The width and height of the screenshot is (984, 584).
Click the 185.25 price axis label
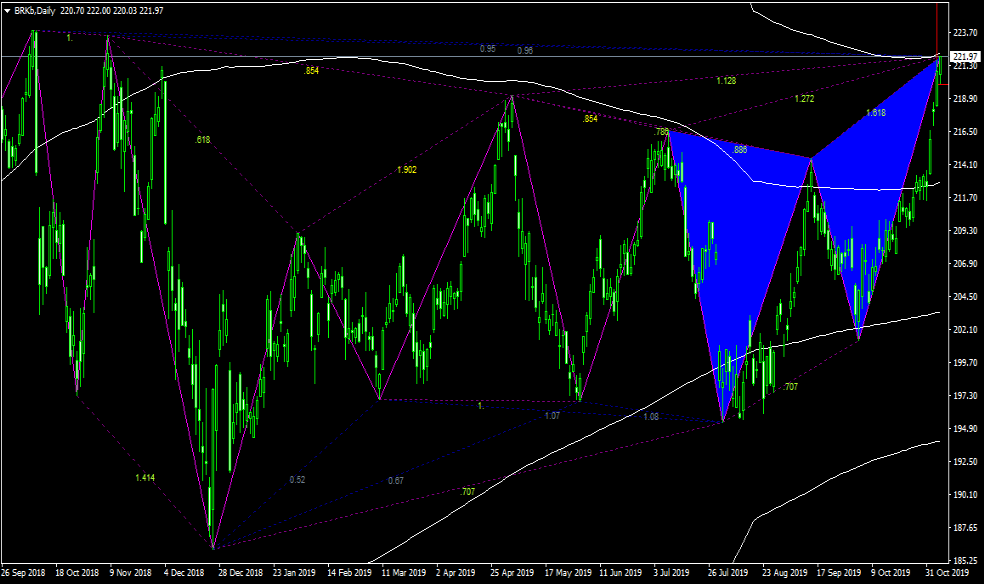(964, 560)
